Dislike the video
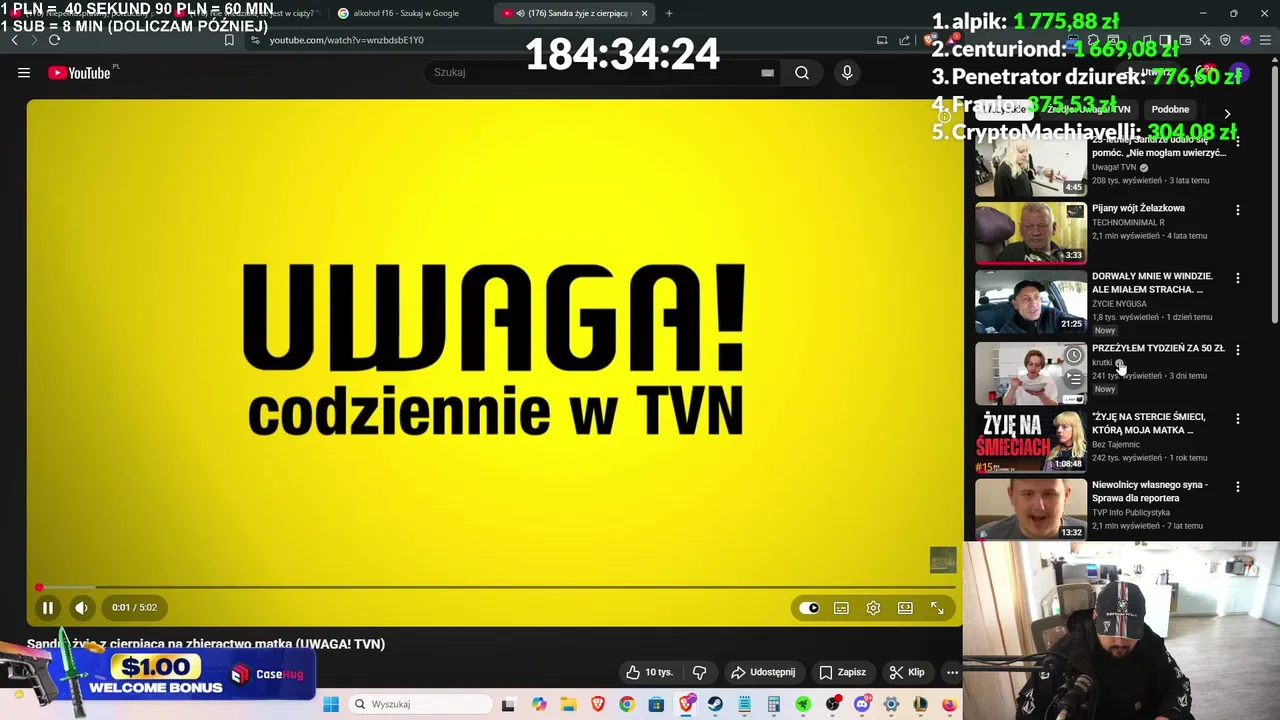1280x720 pixels. (x=700, y=672)
